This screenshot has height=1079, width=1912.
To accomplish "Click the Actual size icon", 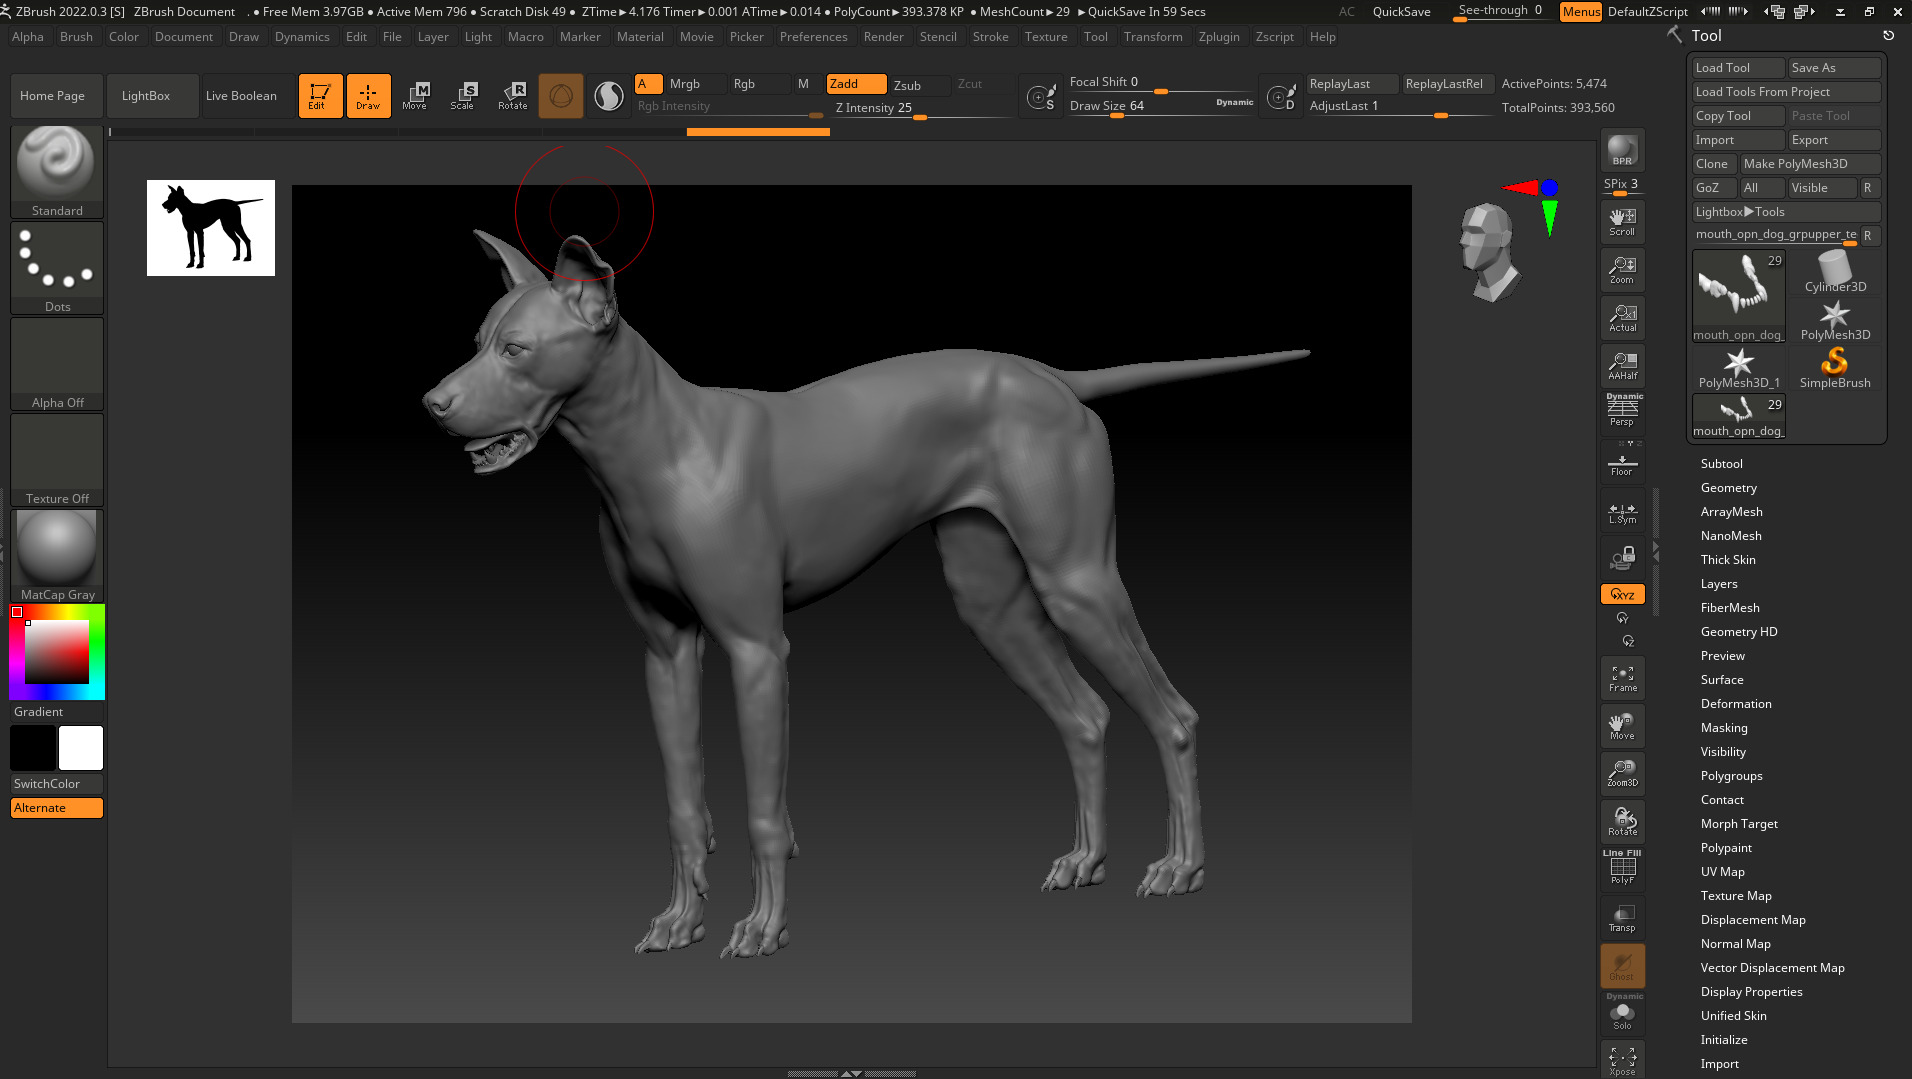I will tap(1622, 318).
